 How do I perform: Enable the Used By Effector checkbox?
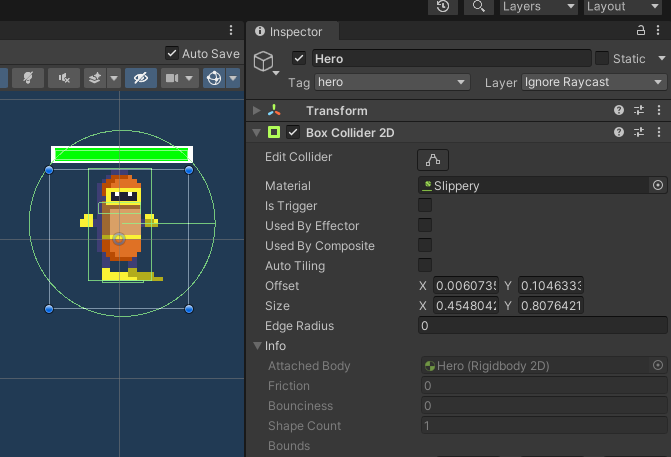click(425, 225)
